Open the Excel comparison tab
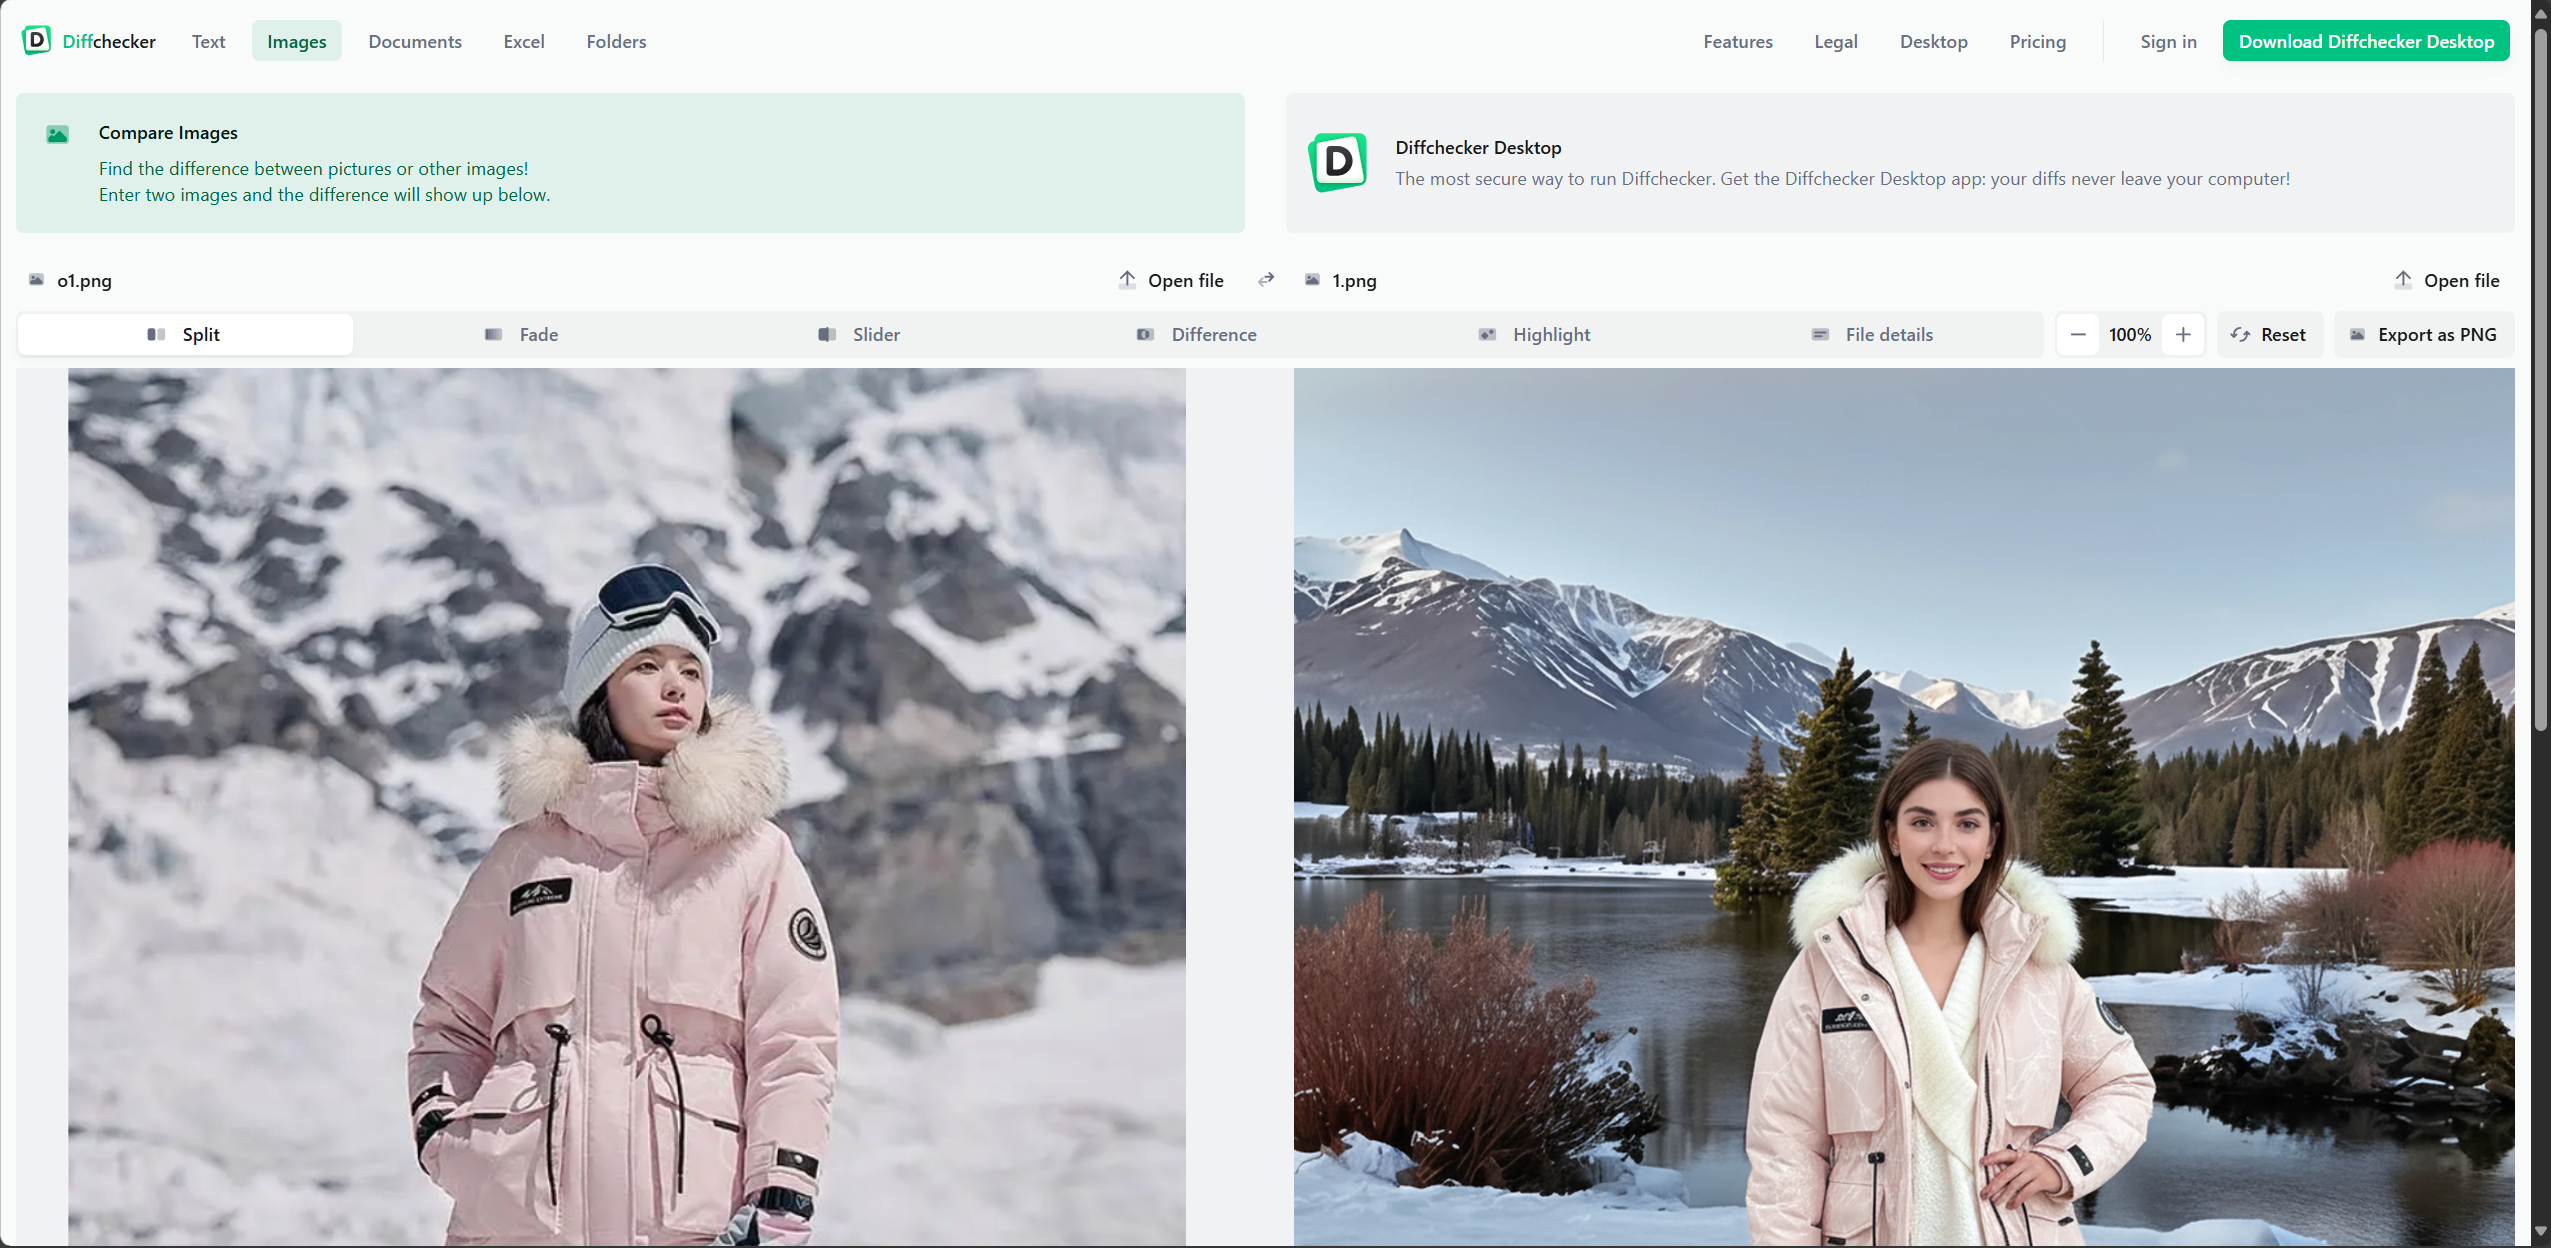The image size is (2551, 1248). click(524, 41)
